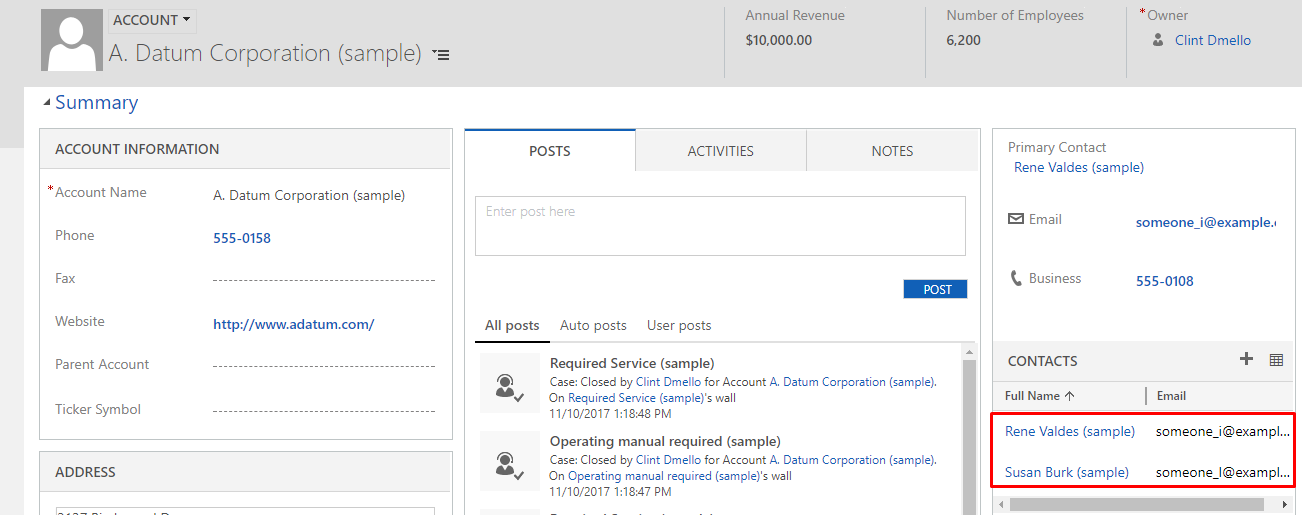Click the POST button
The height and width of the screenshot is (515, 1302).
[x=937, y=289]
